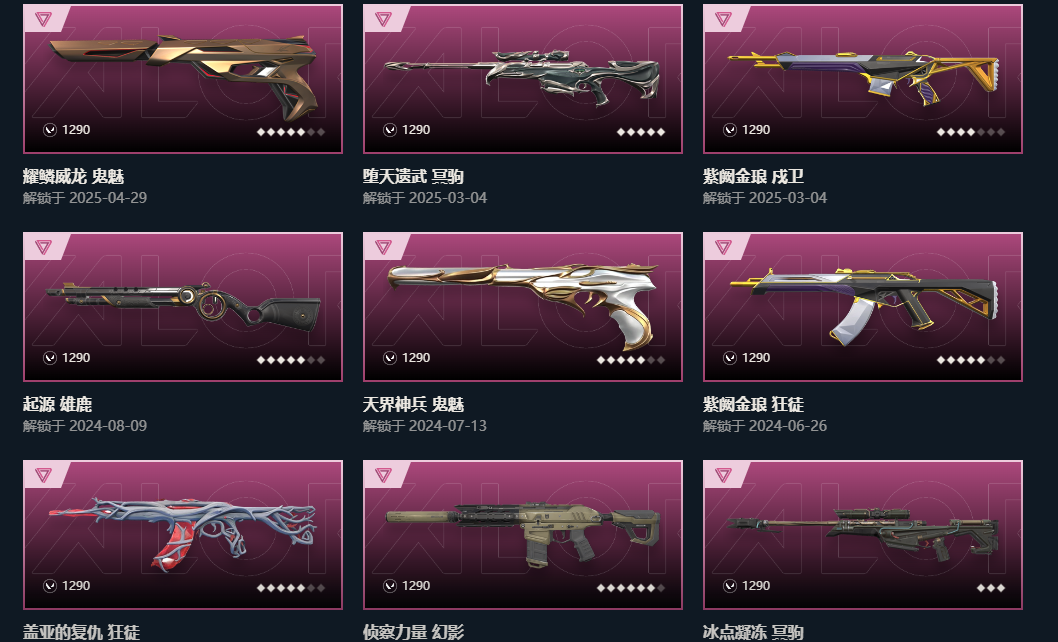Select the vine-covered 盖亚的复仇 狂徒 rifle image
The image size is (1058, 642).
[182, 533]
